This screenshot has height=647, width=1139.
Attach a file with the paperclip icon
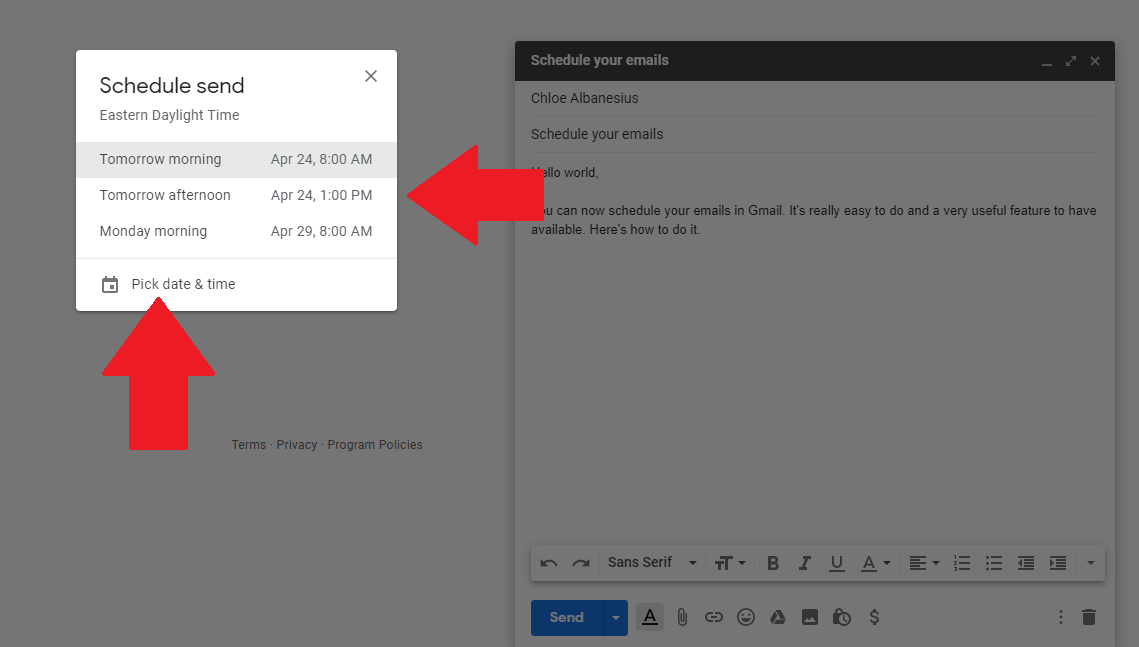pos(682,617)
